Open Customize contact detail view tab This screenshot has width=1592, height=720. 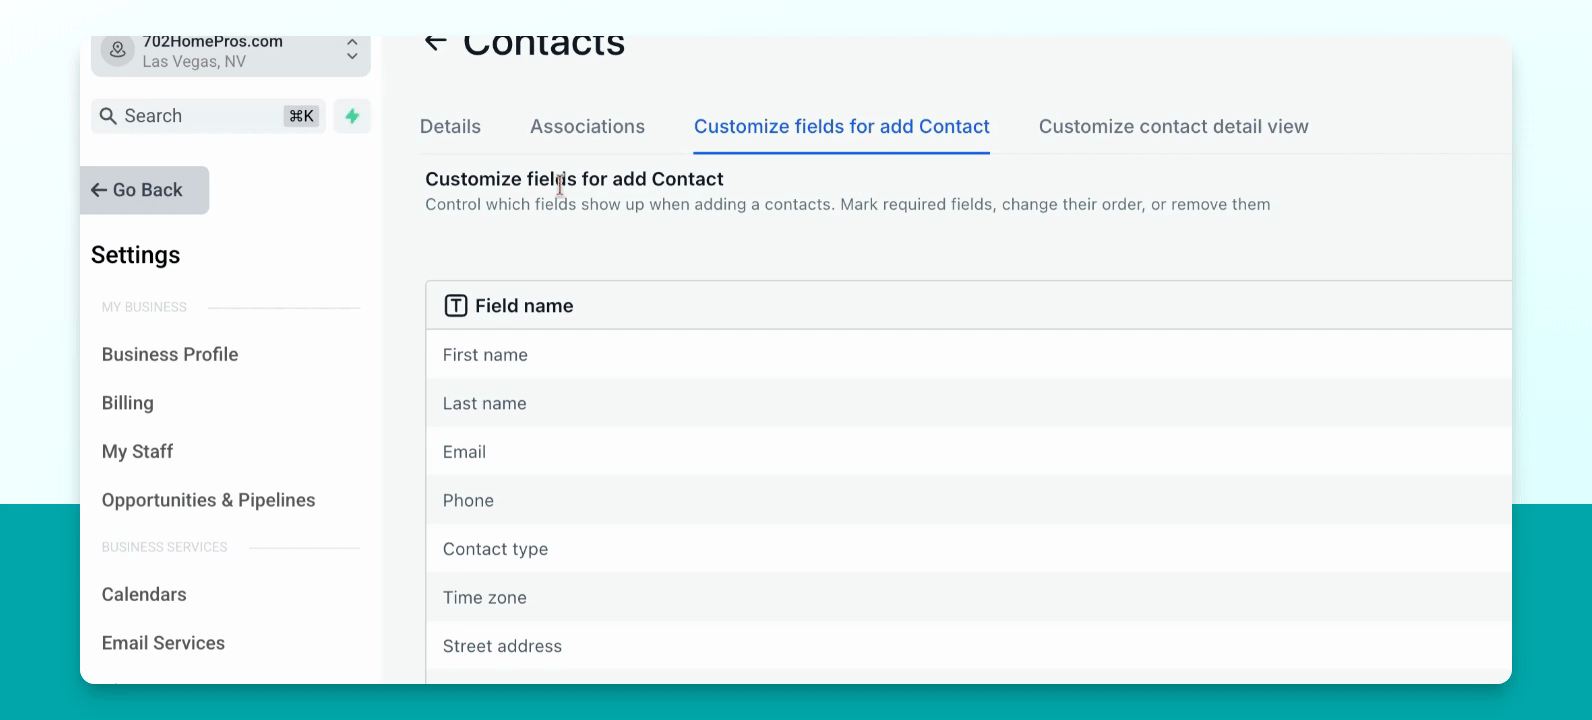coord(1173,127)
